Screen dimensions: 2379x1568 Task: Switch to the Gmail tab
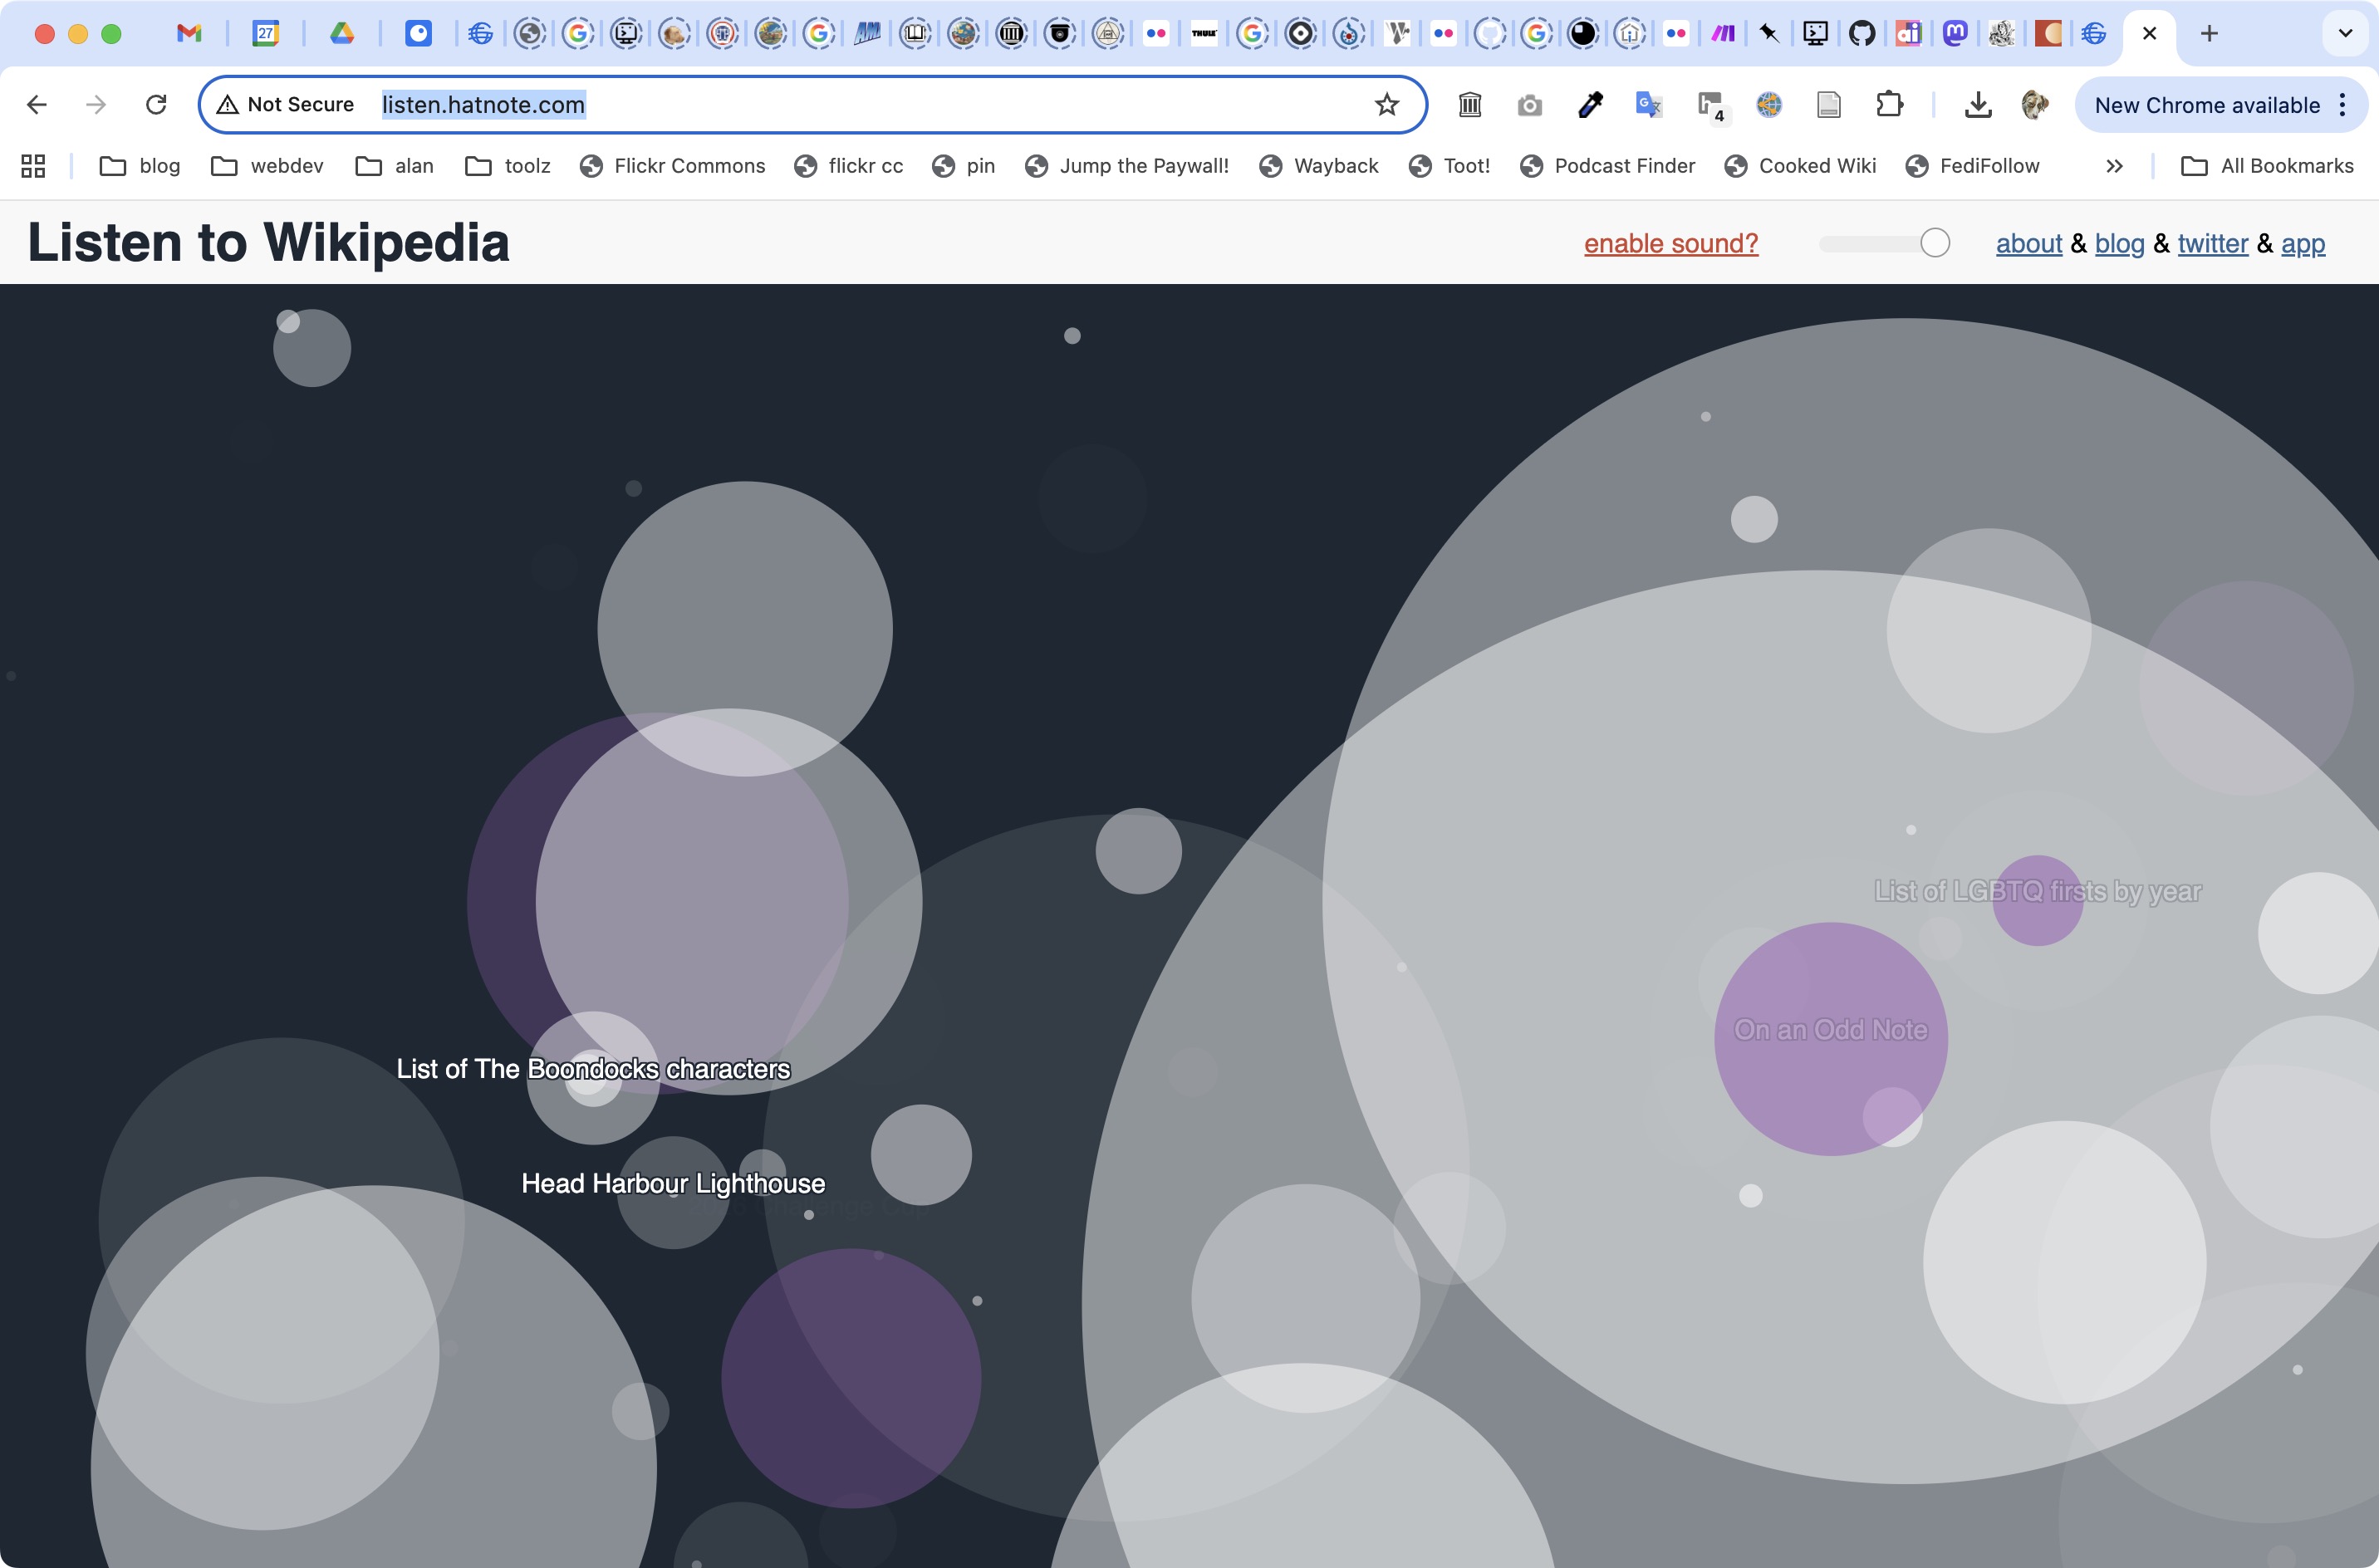click(189, 34)
